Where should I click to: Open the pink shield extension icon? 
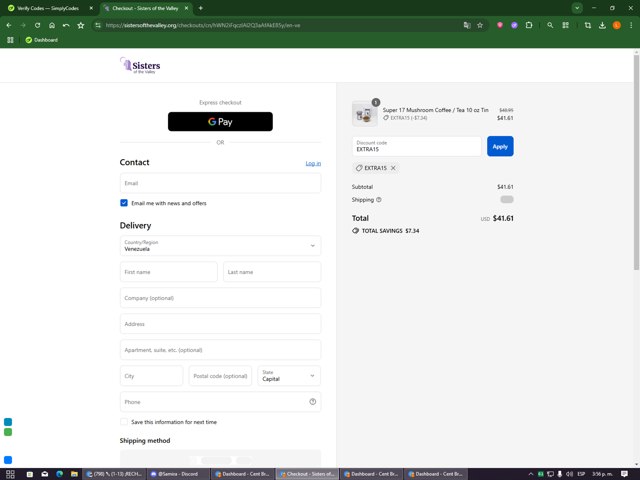tap(500, 25)
